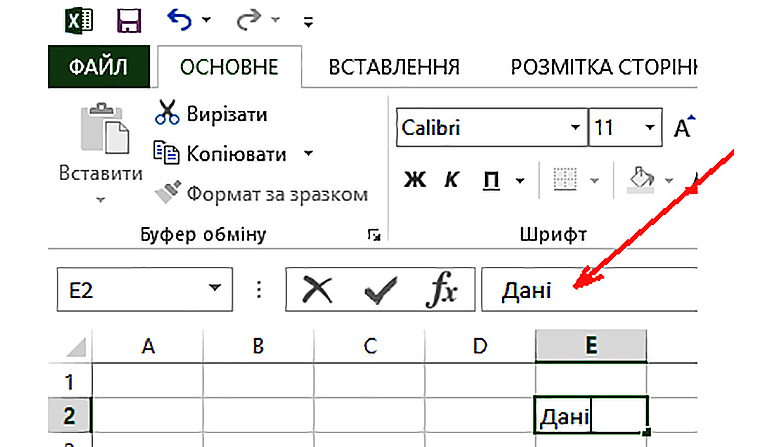Click Вирізати to cut selection

[227, 114]
